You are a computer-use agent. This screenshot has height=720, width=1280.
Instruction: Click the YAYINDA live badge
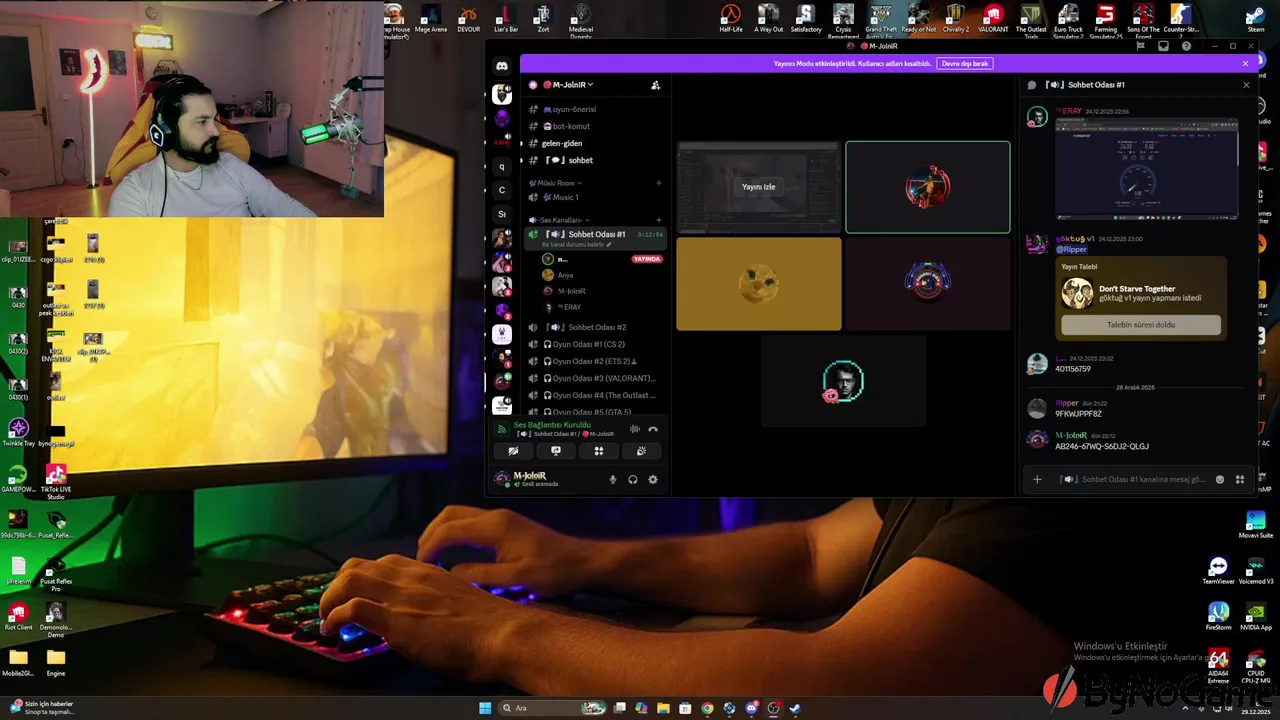coord(647,259)
